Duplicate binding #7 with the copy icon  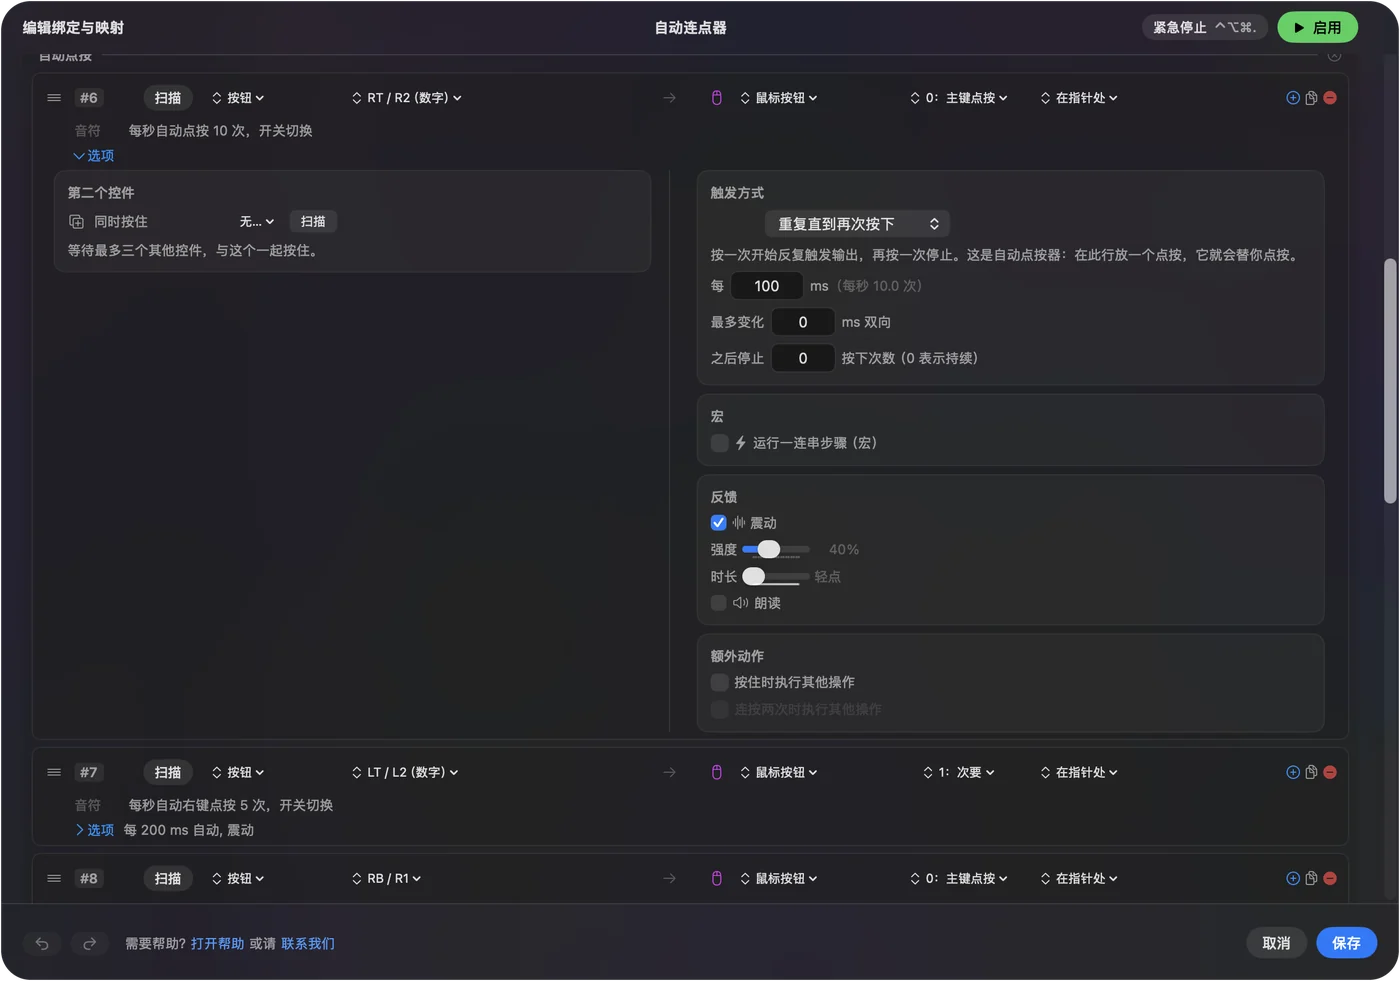[x=1311, y=772]
